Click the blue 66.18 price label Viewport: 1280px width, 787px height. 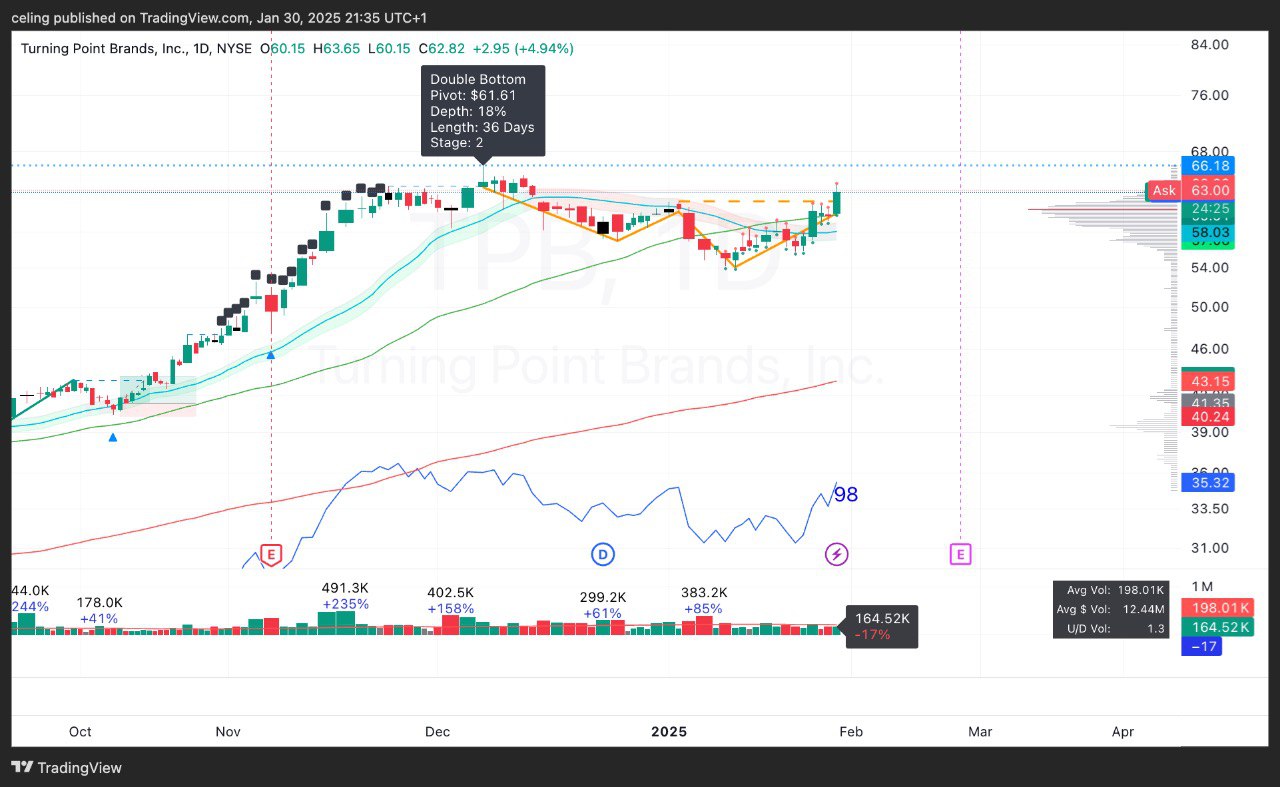click(1208, 165)
